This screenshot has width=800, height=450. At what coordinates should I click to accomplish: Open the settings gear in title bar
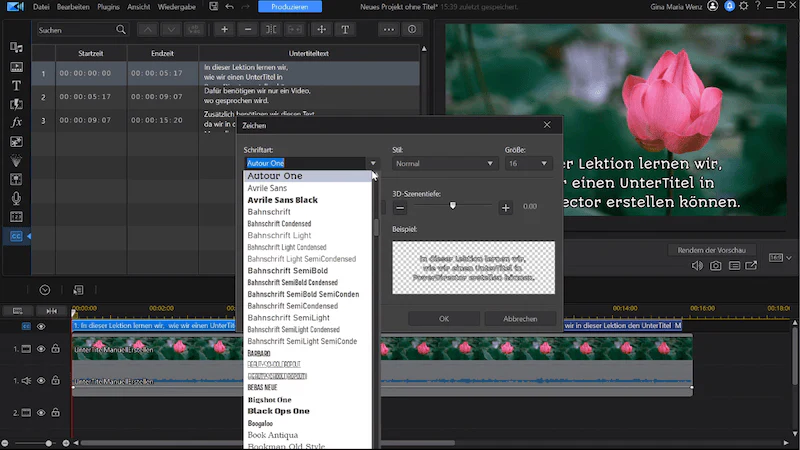pos(744,6)
